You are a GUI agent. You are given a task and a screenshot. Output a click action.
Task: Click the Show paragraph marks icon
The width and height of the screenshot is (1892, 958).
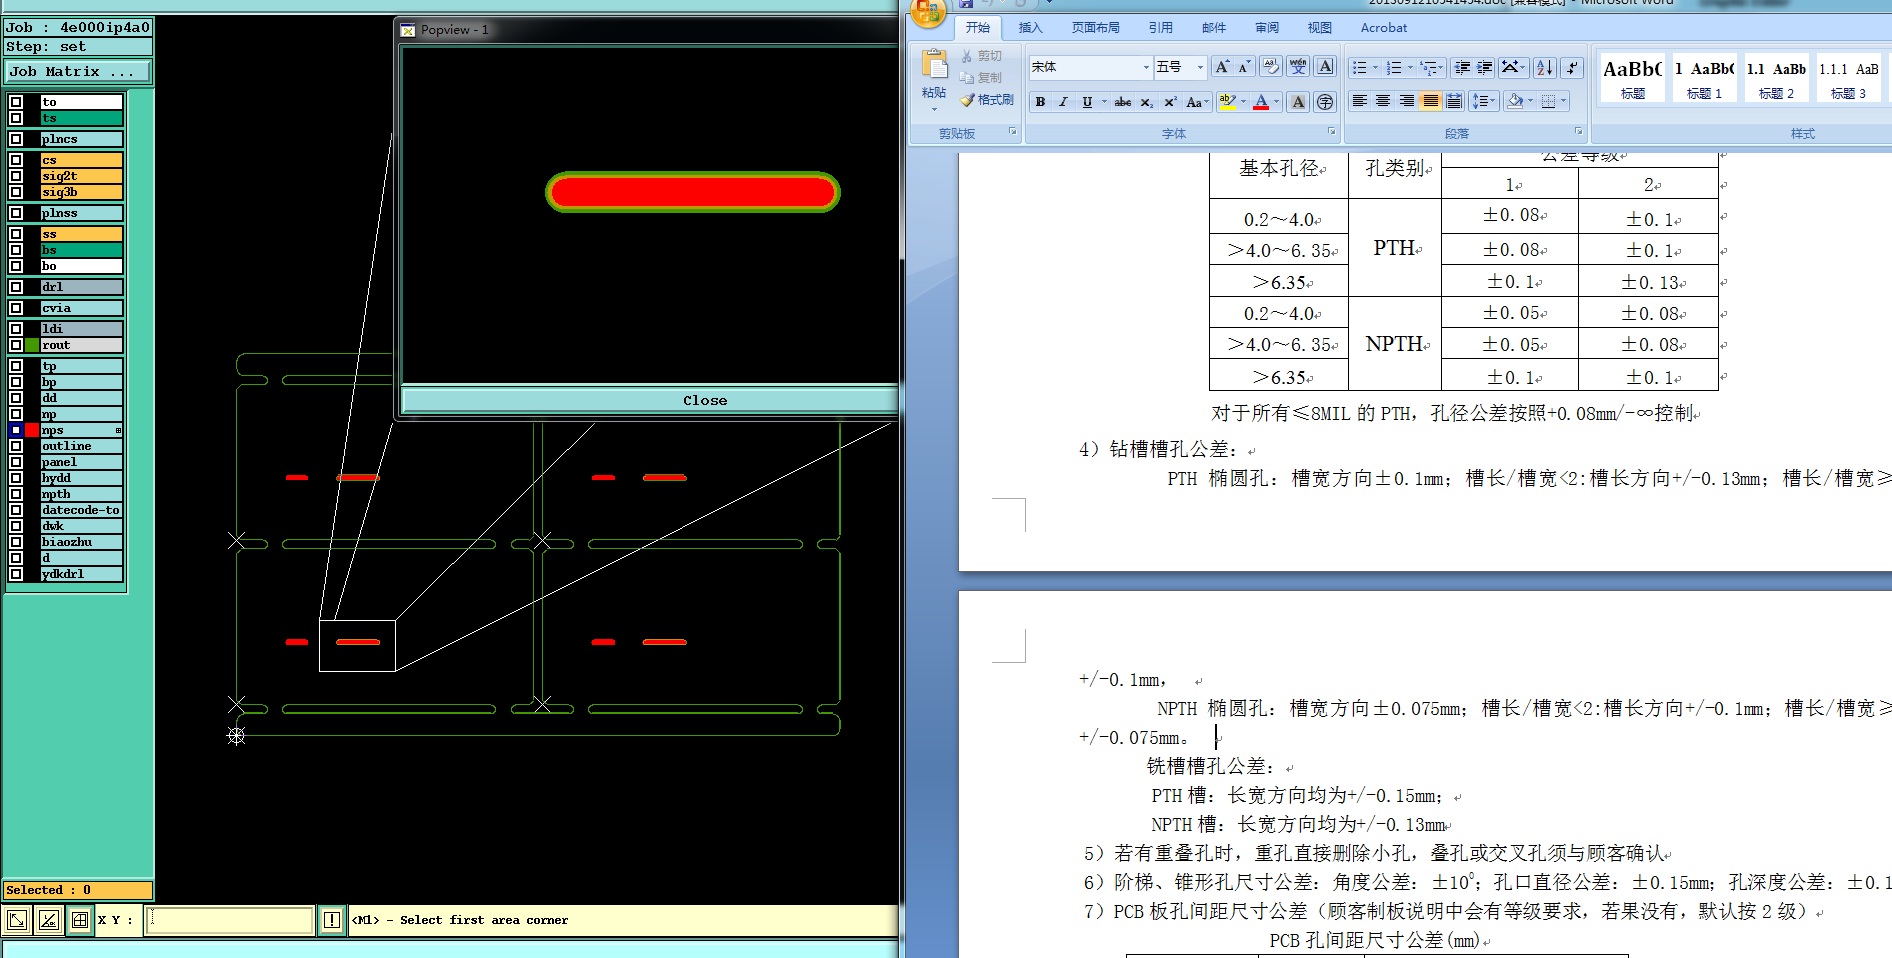click(x=1572, y=67)
